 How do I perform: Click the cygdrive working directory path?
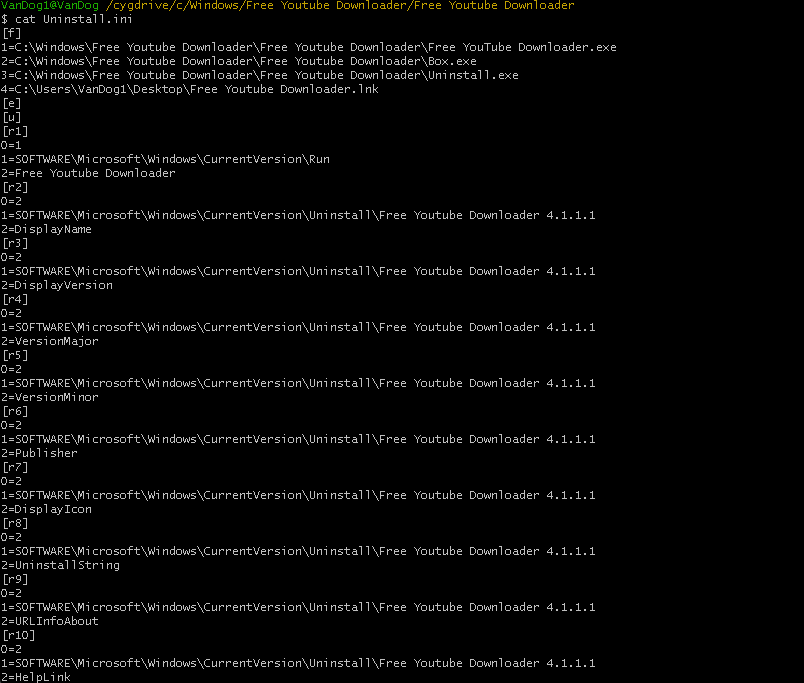pyautogui.click(x=340, y=5)
